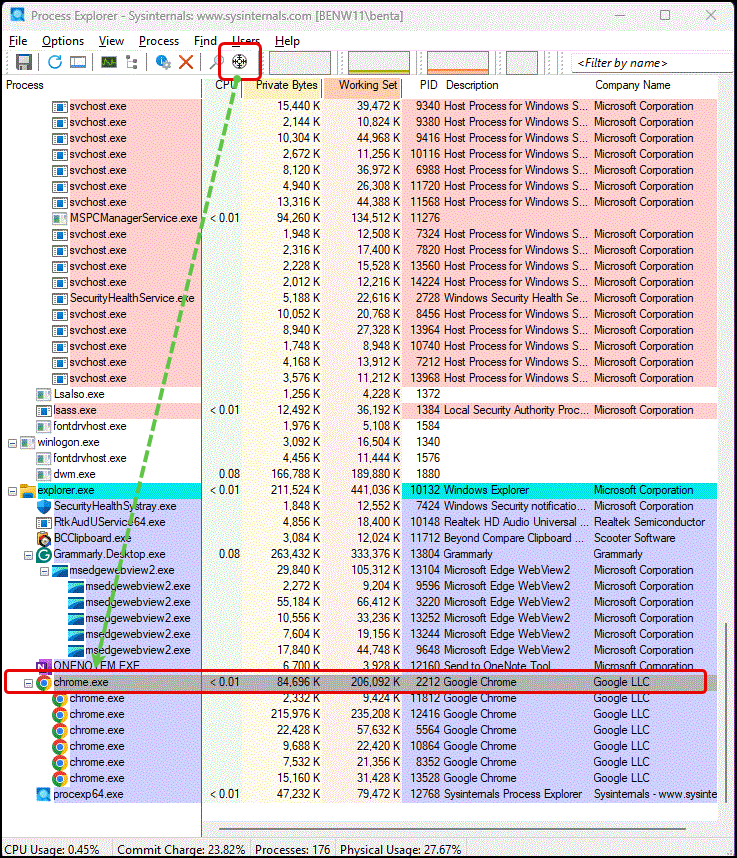The height and width of the screenshot is (858, 737).
Task: Select the fontdrvhost.exe PID 1576 row
Action: (360, 458)
